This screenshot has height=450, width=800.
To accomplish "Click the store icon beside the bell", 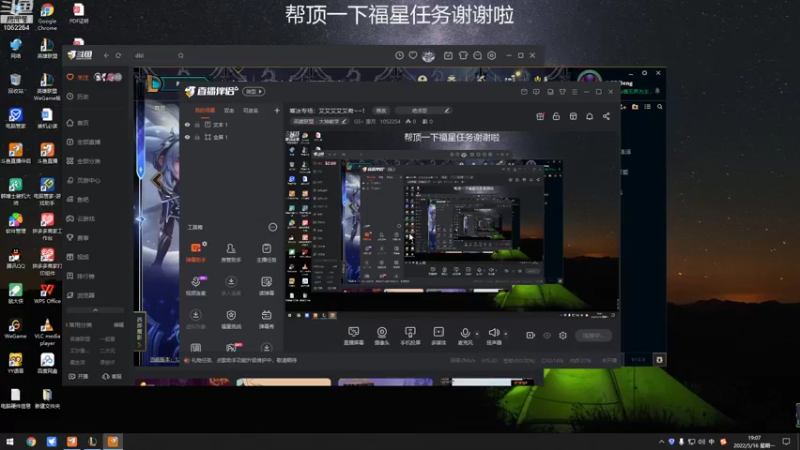I will pos(573,116).
